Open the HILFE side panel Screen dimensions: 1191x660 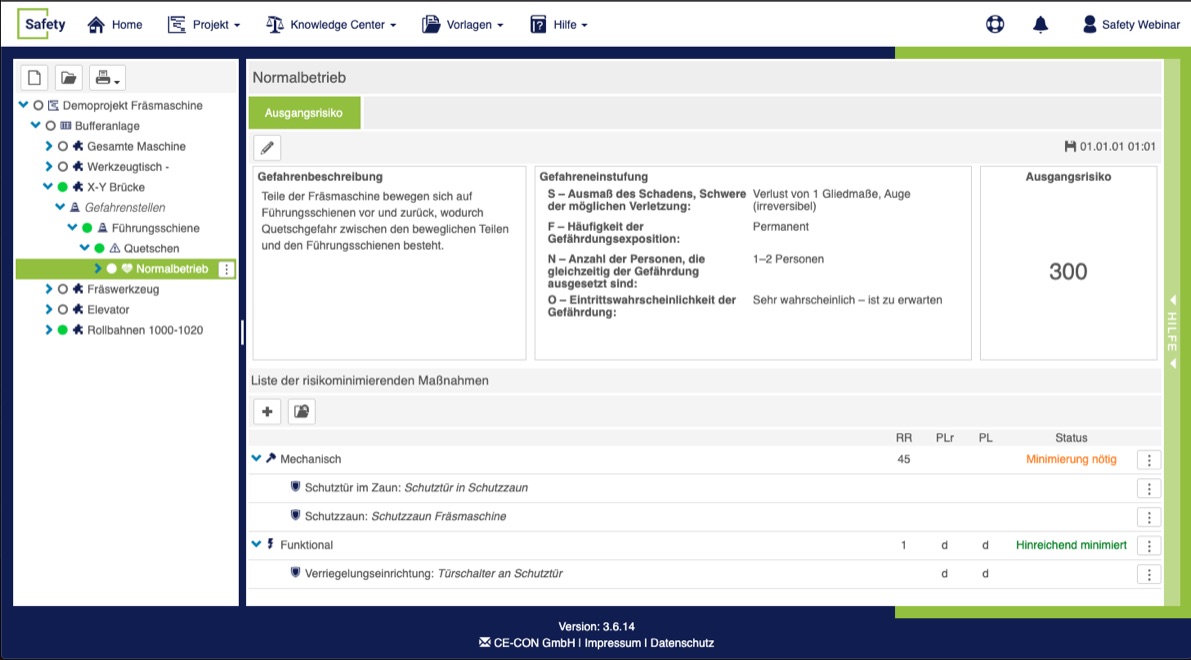tap(1173, 332)
